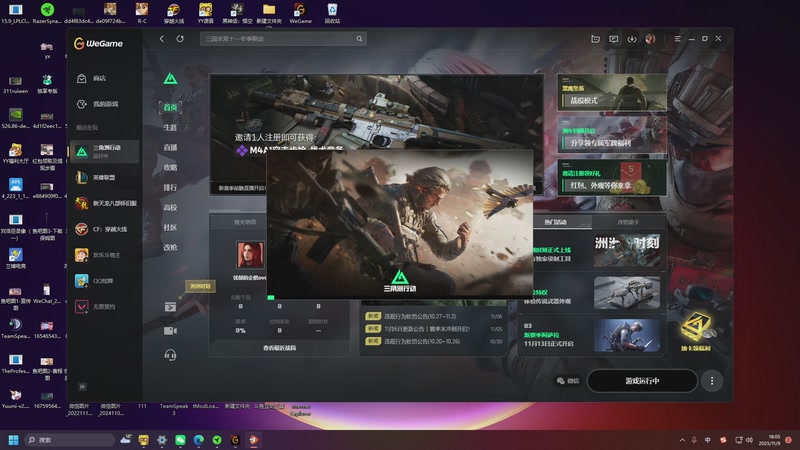The height and width of the screenshot is (450, 800).
Task: Open WeChat from the taskbar
Action: coord(180,440)
